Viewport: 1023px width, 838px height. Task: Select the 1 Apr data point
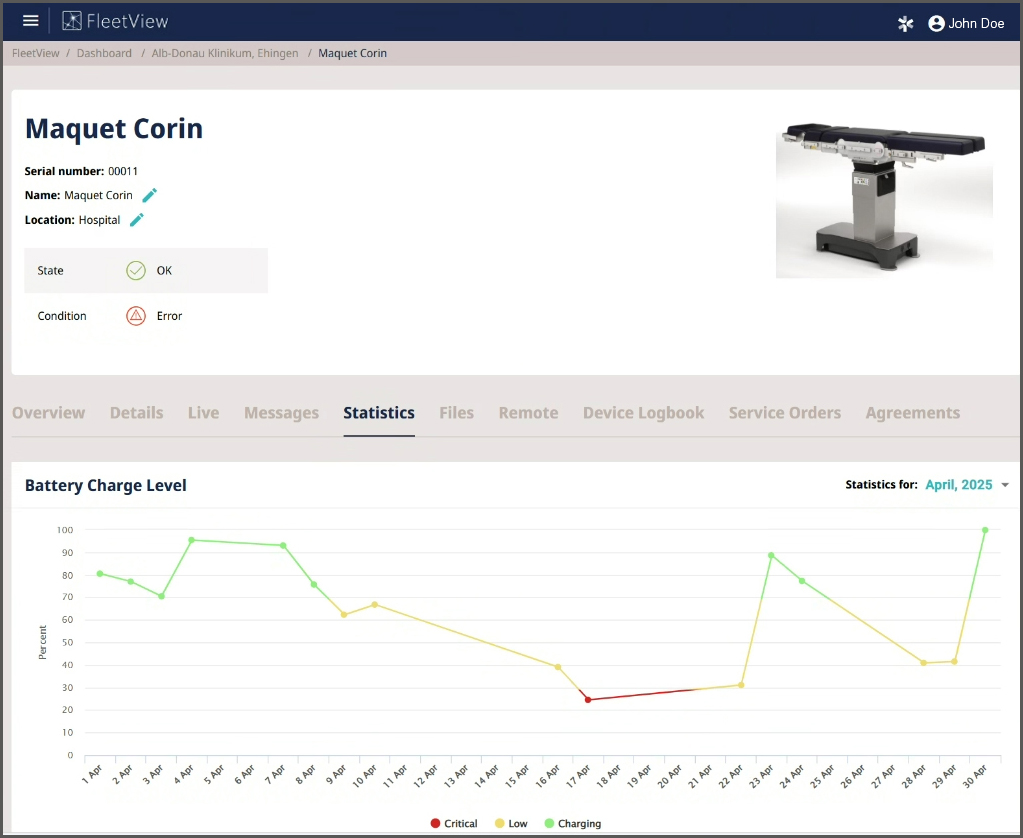pos(100,574)
